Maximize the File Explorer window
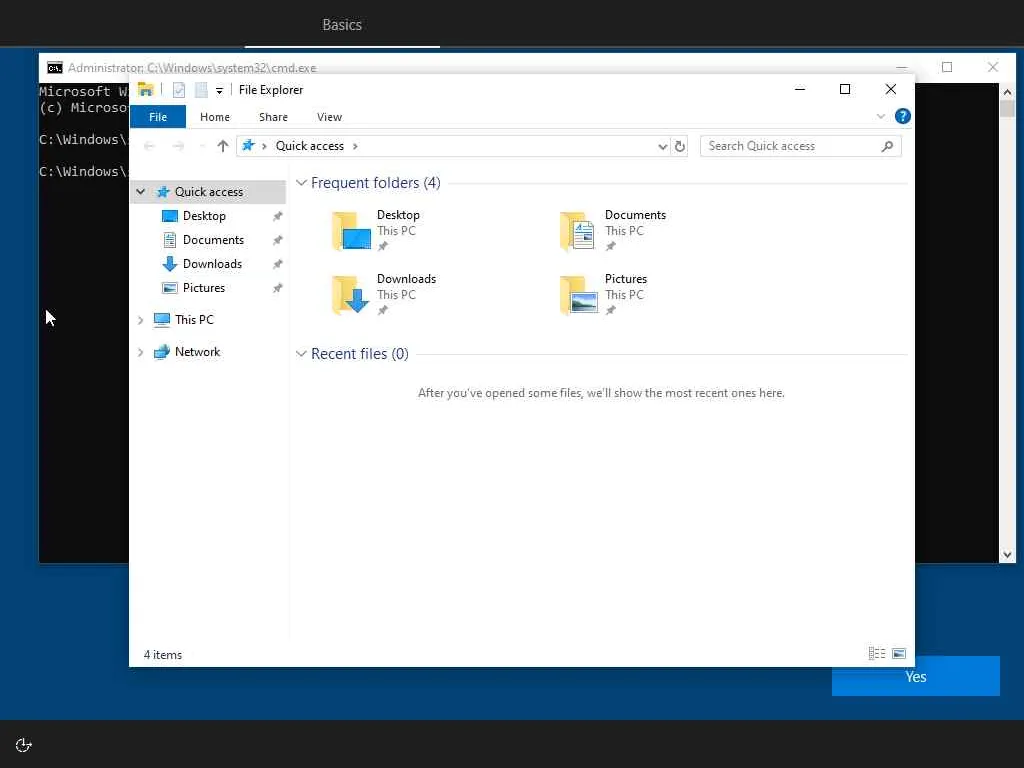Screen dimensions: 1024x768 click(x=845, y=89)
